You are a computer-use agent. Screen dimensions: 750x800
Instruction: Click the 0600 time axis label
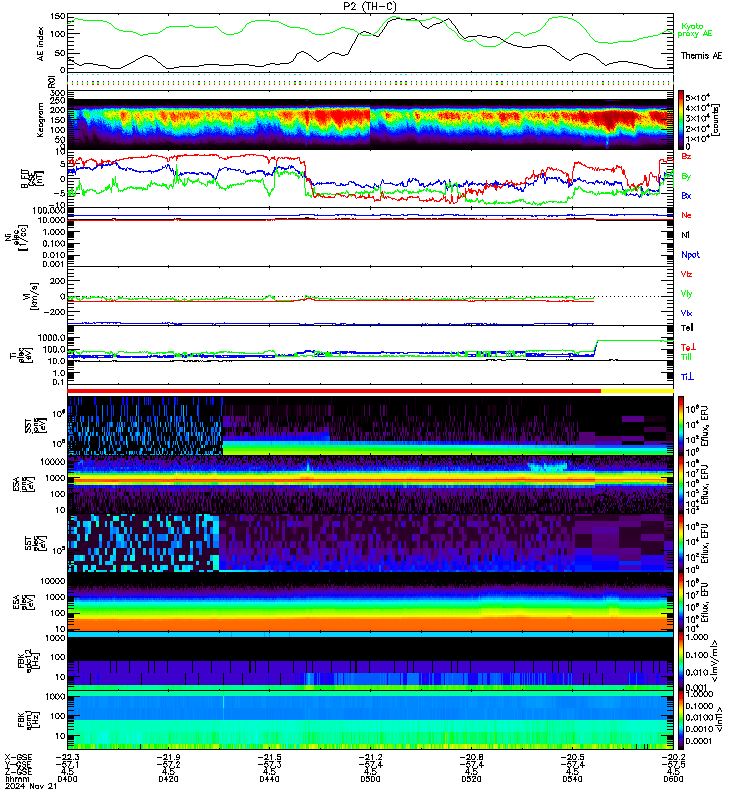click(x=673, y=779)
